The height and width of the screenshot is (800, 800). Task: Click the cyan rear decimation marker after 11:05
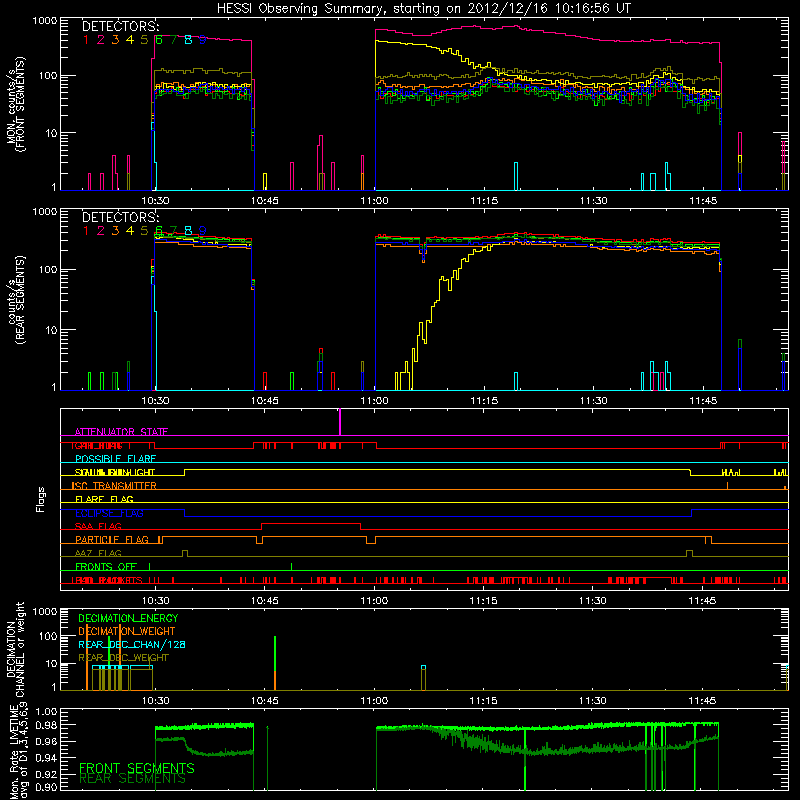tap(423, 667)
